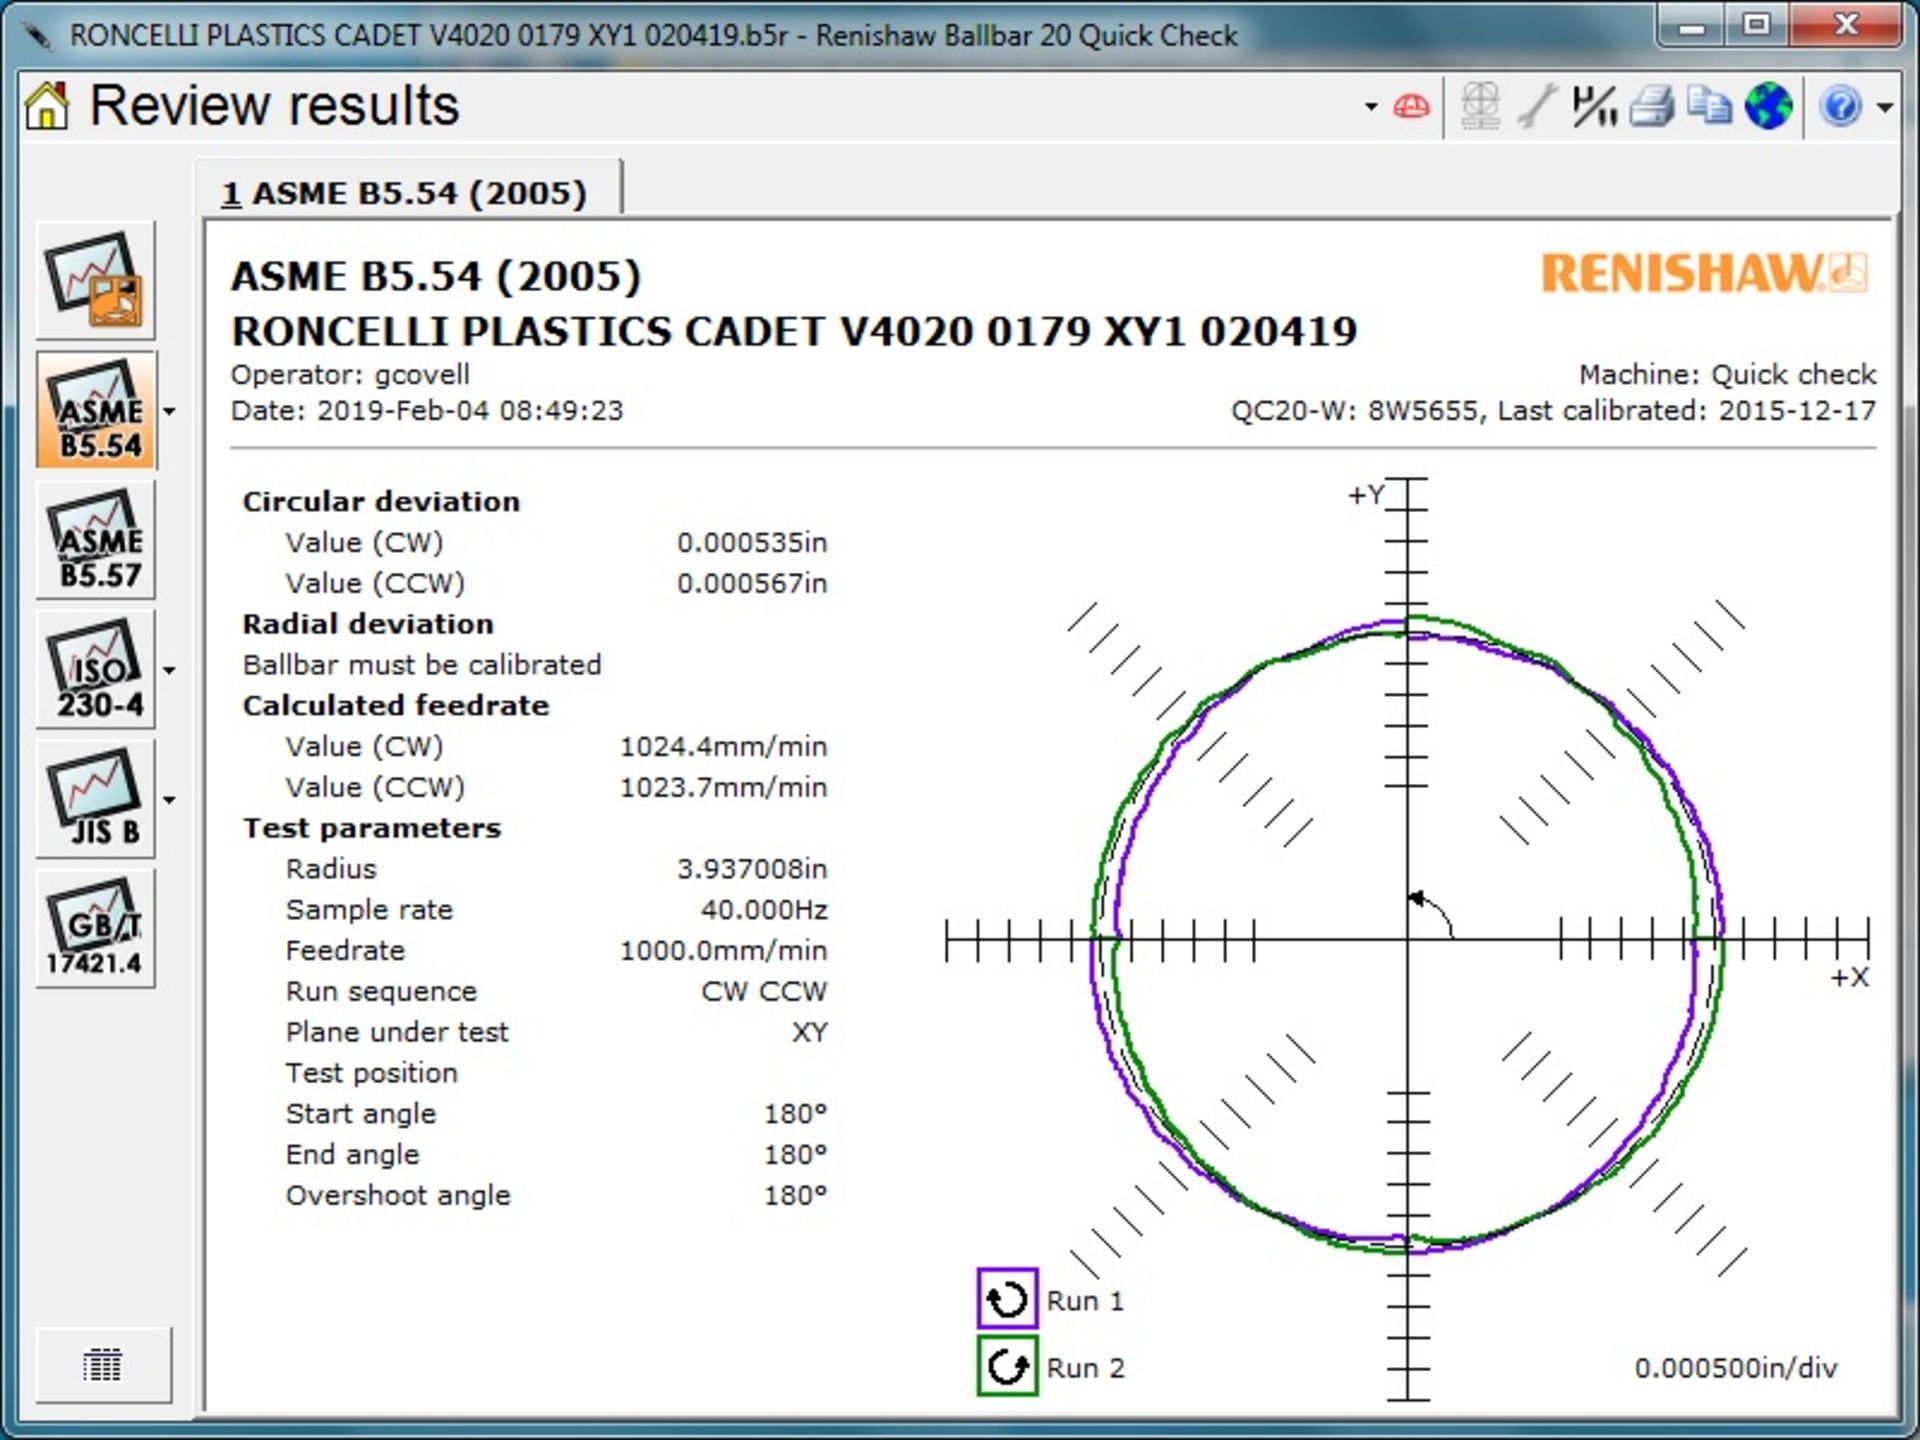
Task: Click the 0.000500in/div scale label
Action: tap(1735, 1368)
